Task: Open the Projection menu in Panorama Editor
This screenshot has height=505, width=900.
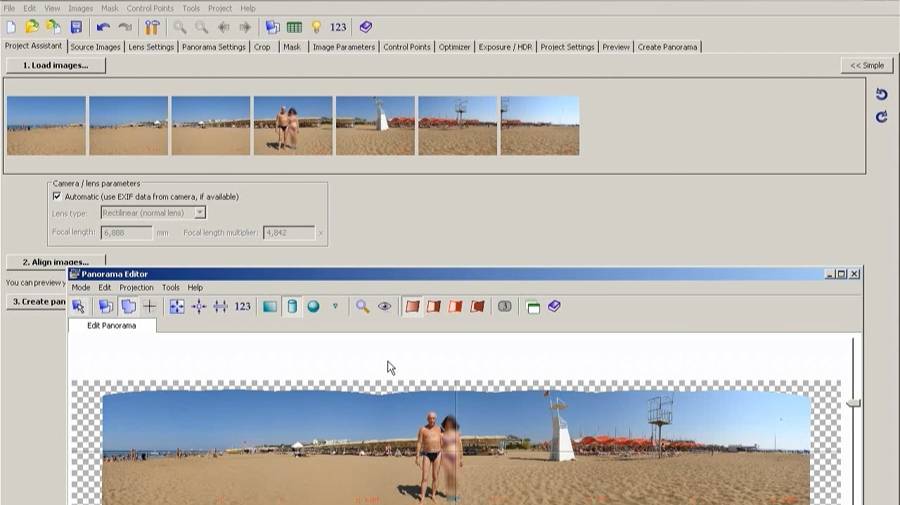Action: tap(136, 287)
